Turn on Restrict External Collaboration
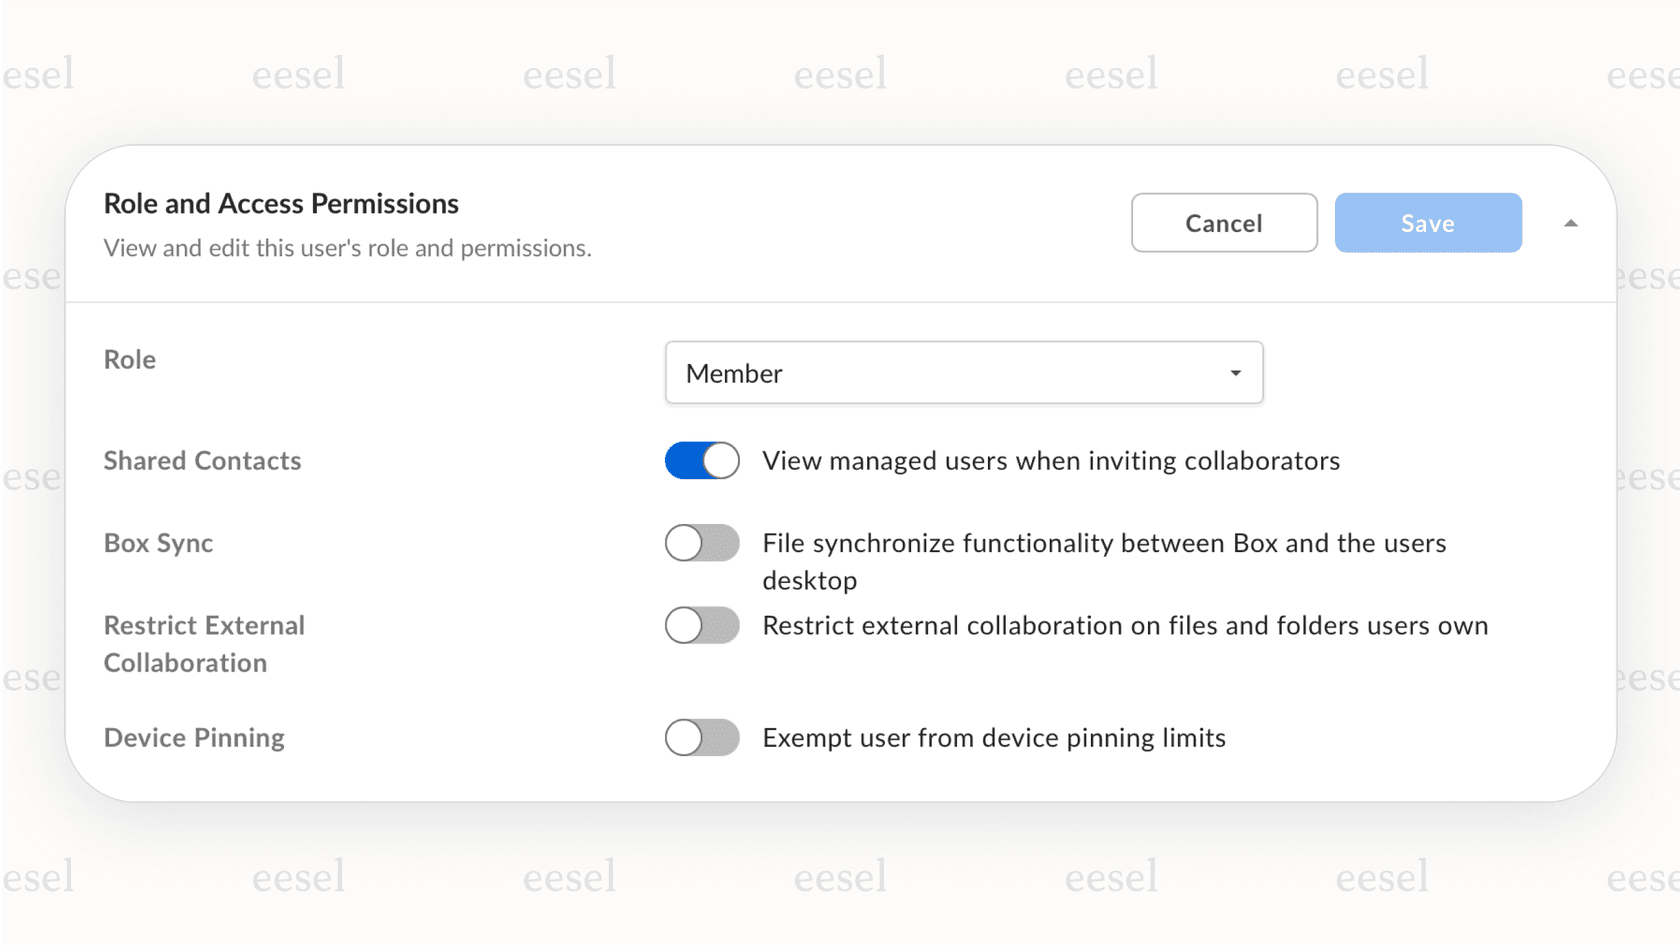 click(x=701, y=625)
